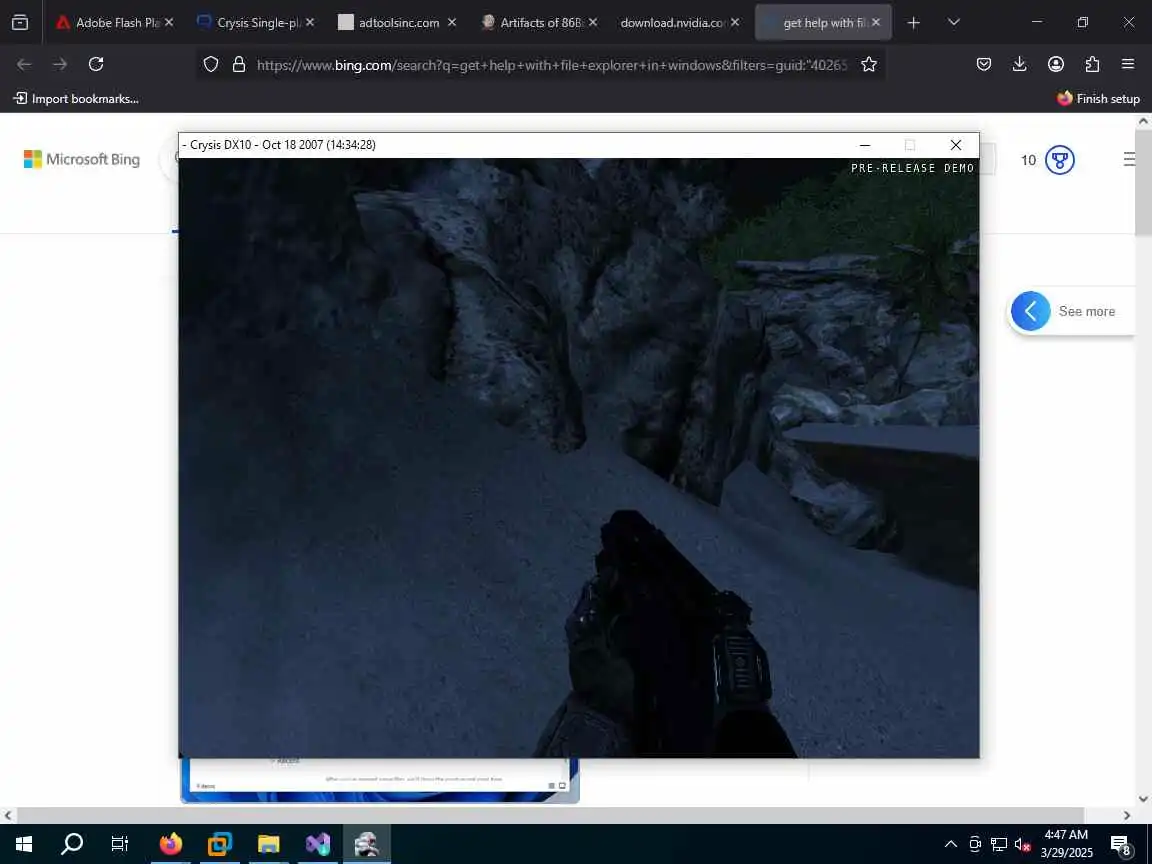Click Import bookmarks in bookmarks toolbar

(76, 98)
